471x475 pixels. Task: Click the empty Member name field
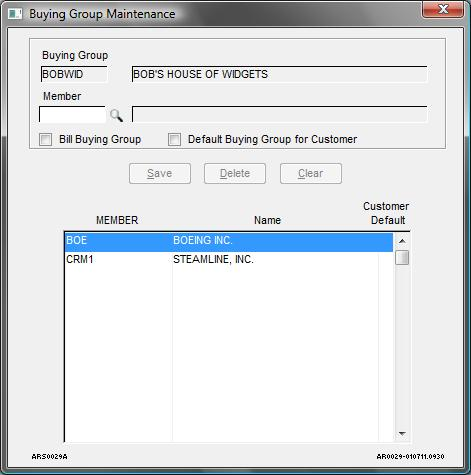click(x=279, y=115)
